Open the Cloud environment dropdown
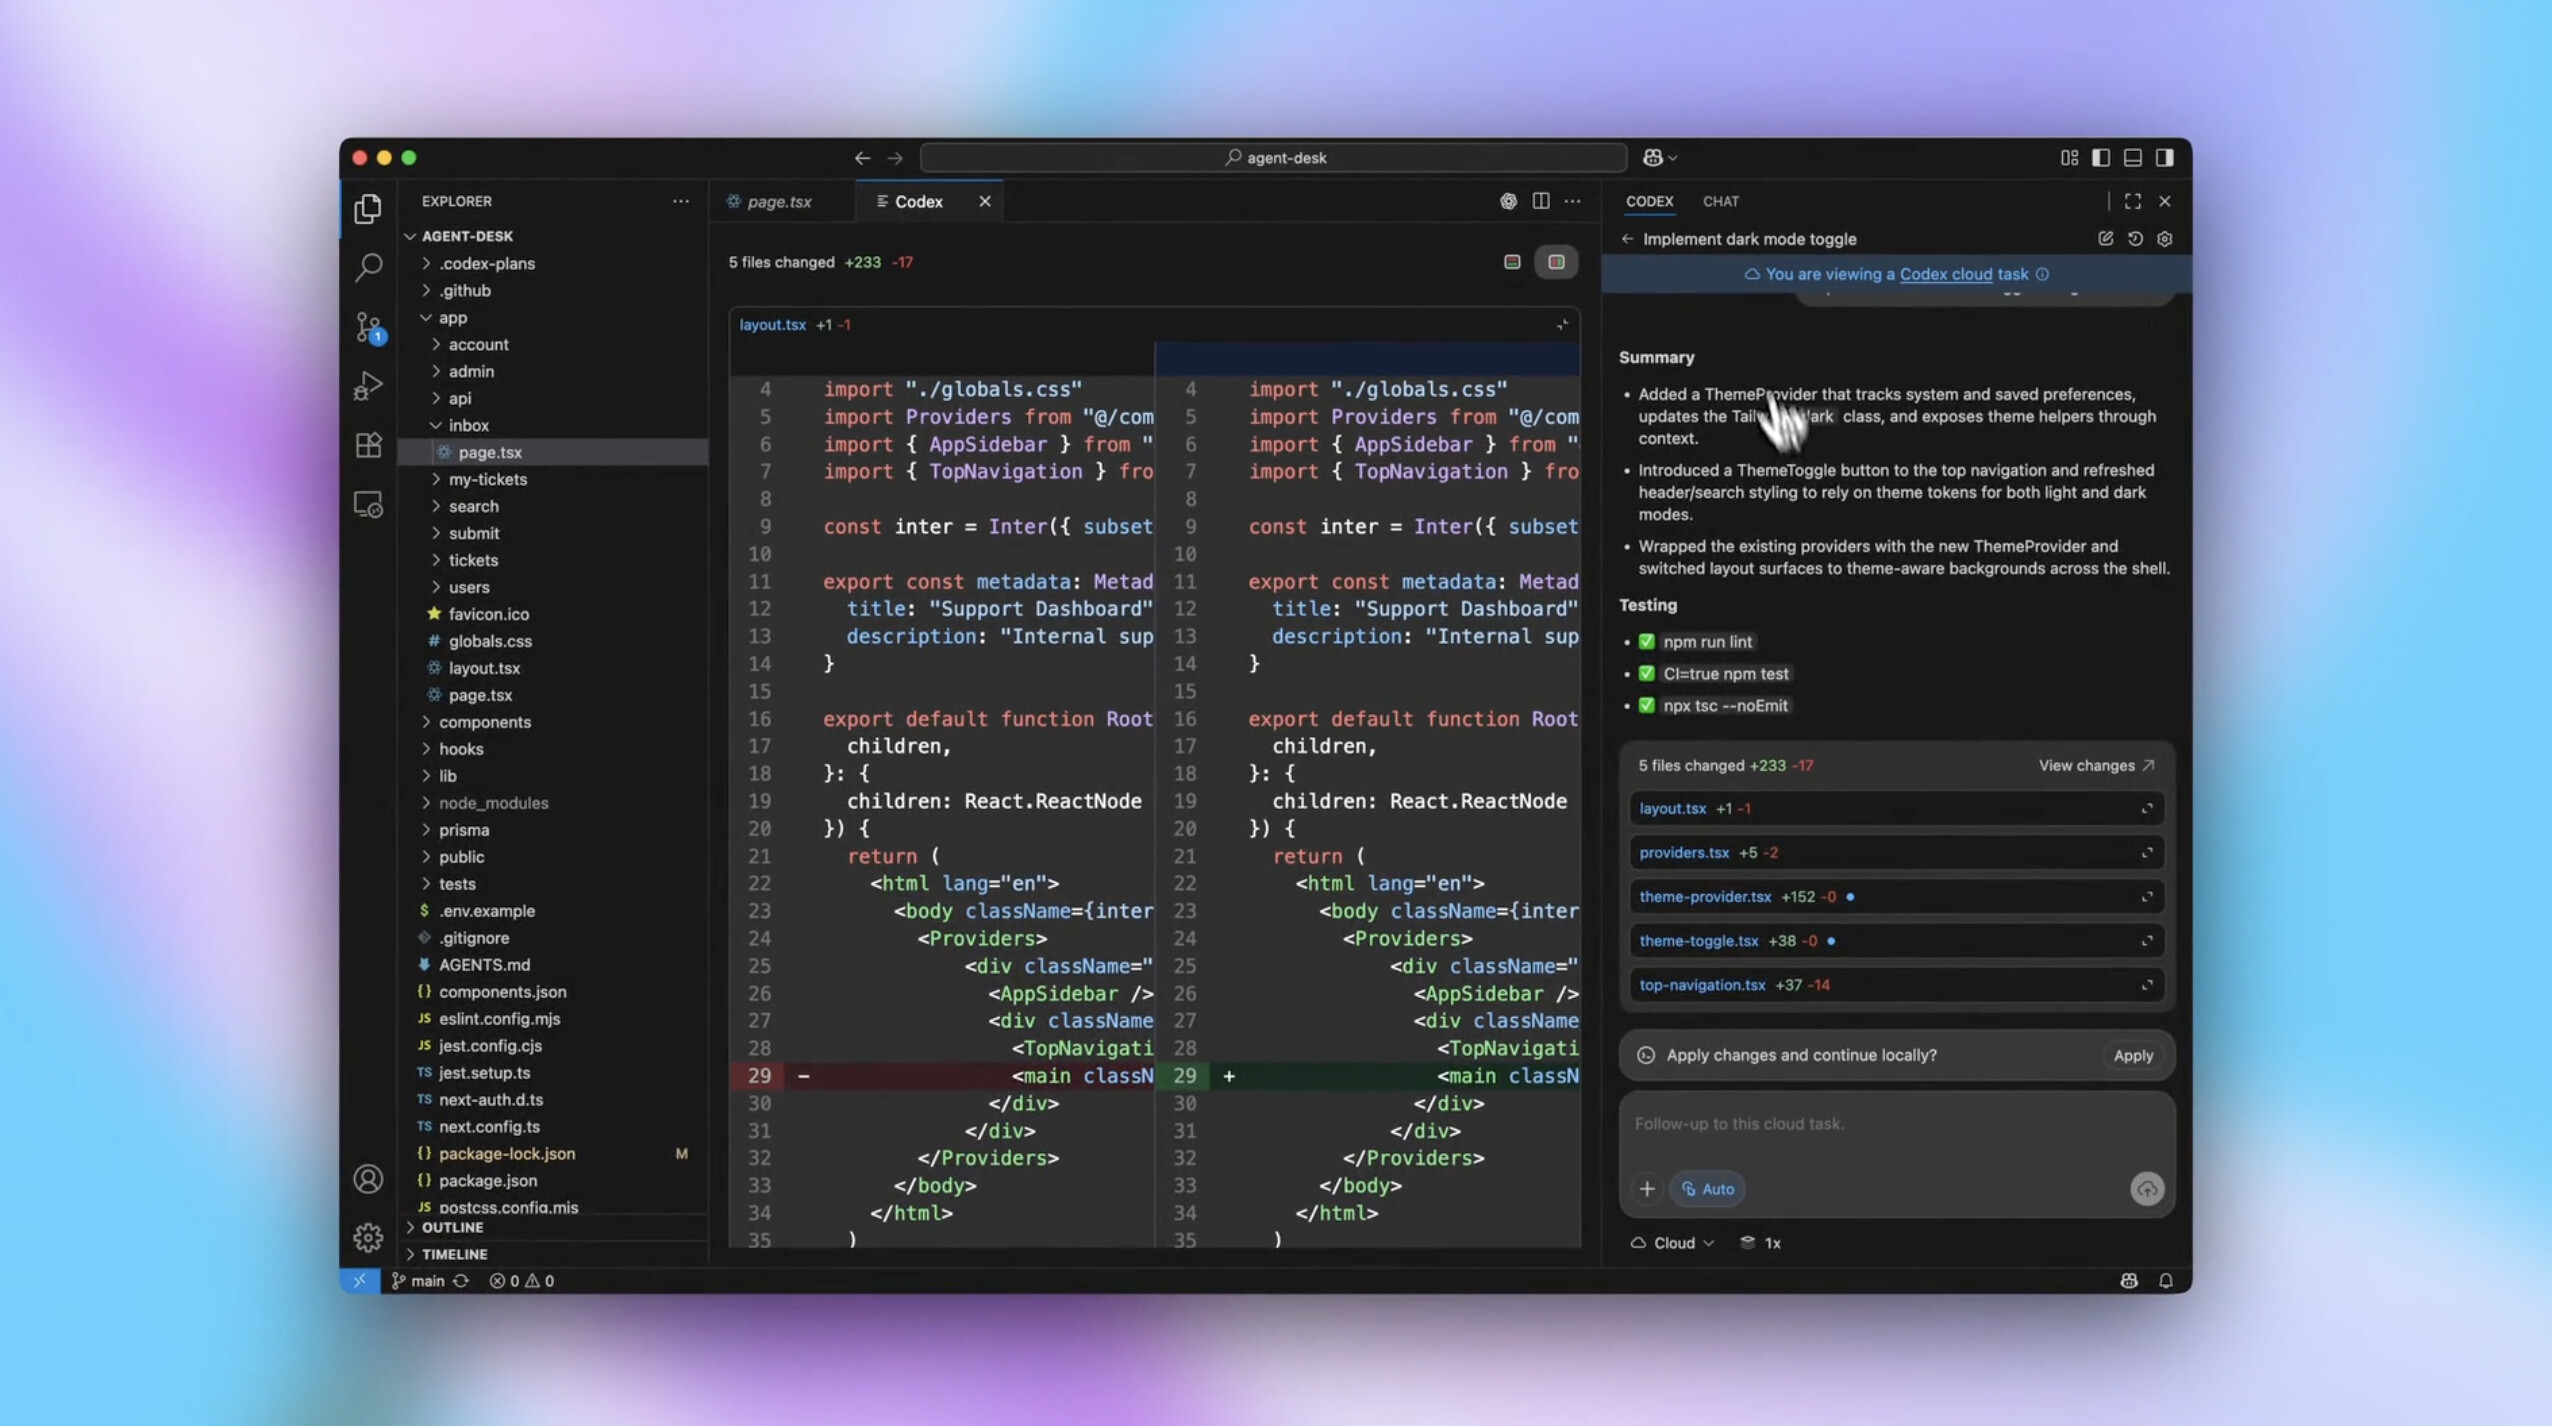Image resolution: width=2552 pixels, height=1426 pixels. 1673,1243
